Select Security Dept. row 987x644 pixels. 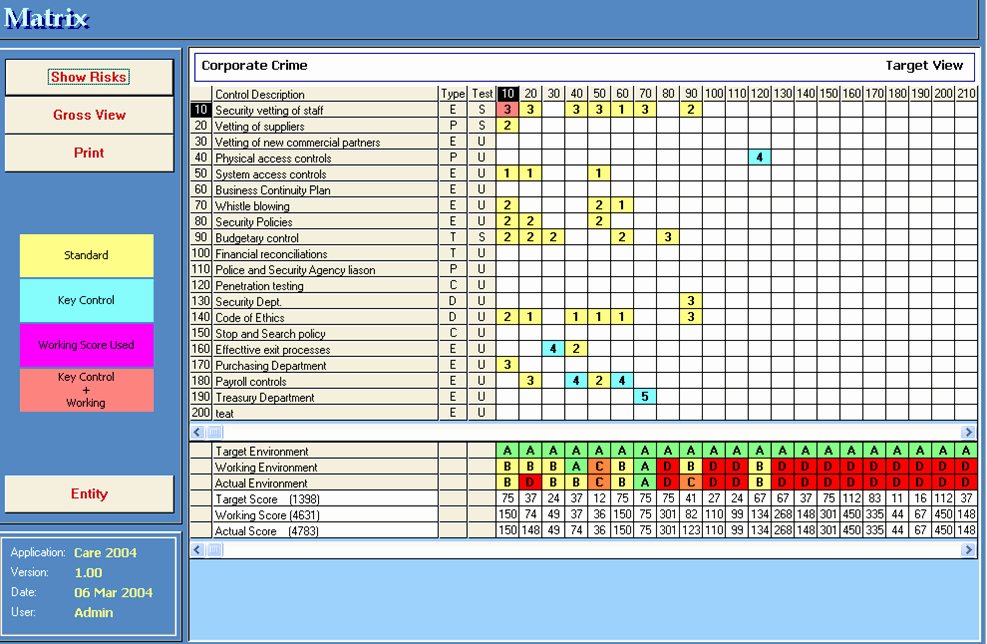tap(325, 302)
